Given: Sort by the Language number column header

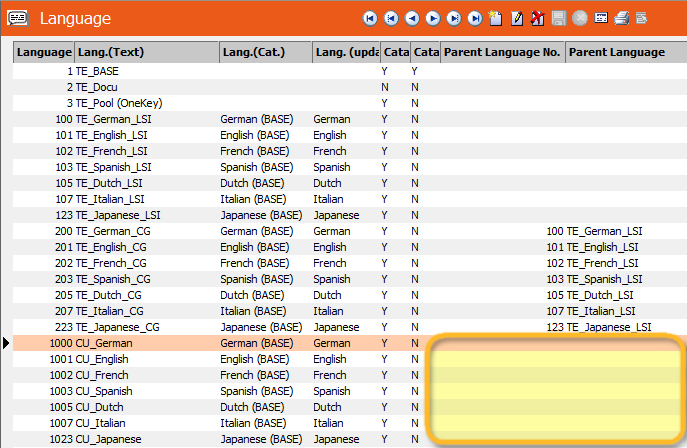Looking at the screenshot, I should click(44, 53).
